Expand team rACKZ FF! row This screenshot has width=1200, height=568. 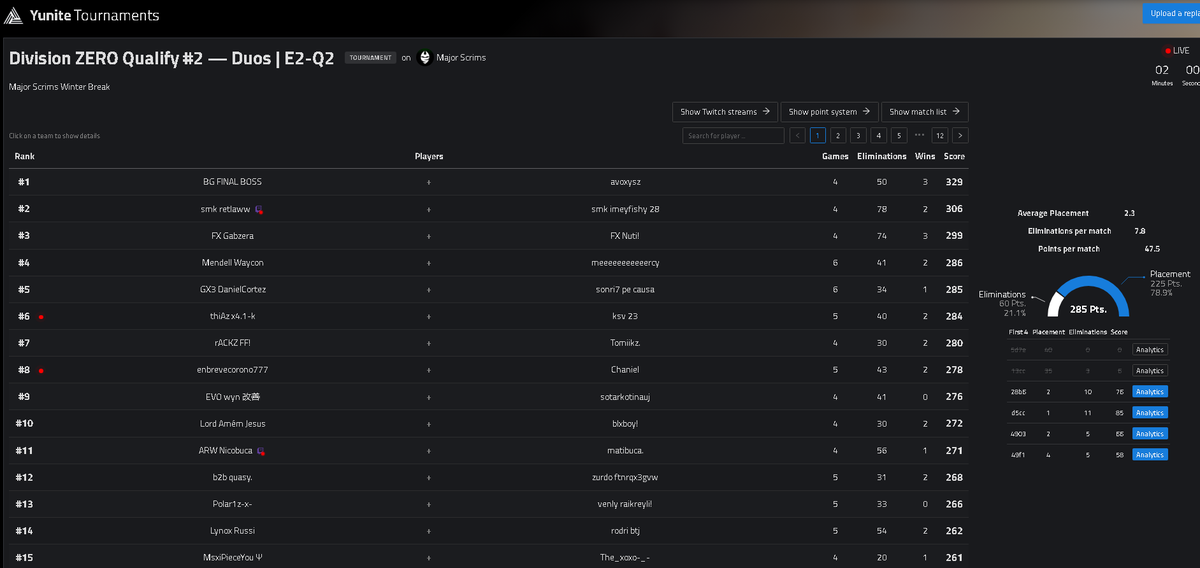[x=488, y=344]
